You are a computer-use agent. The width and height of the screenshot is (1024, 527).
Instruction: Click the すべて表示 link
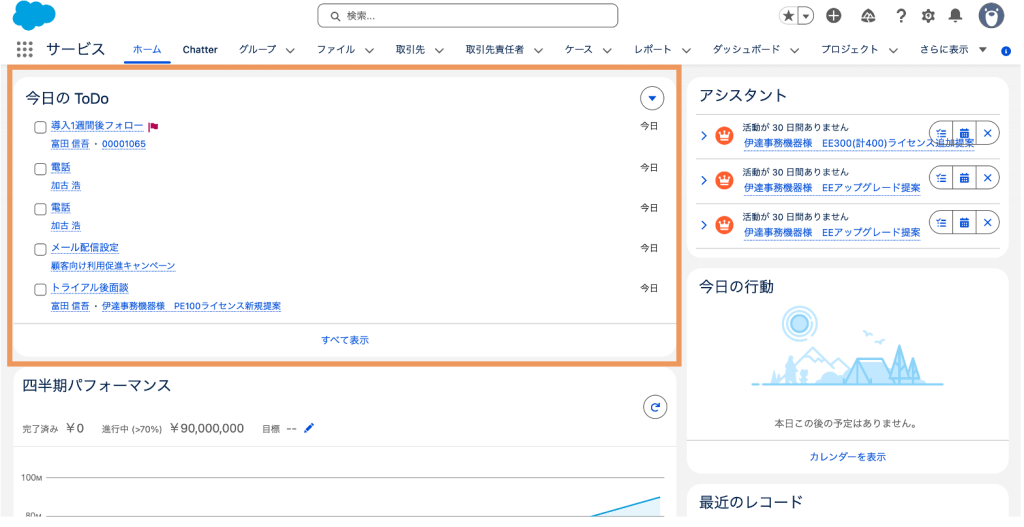point(345,340)
